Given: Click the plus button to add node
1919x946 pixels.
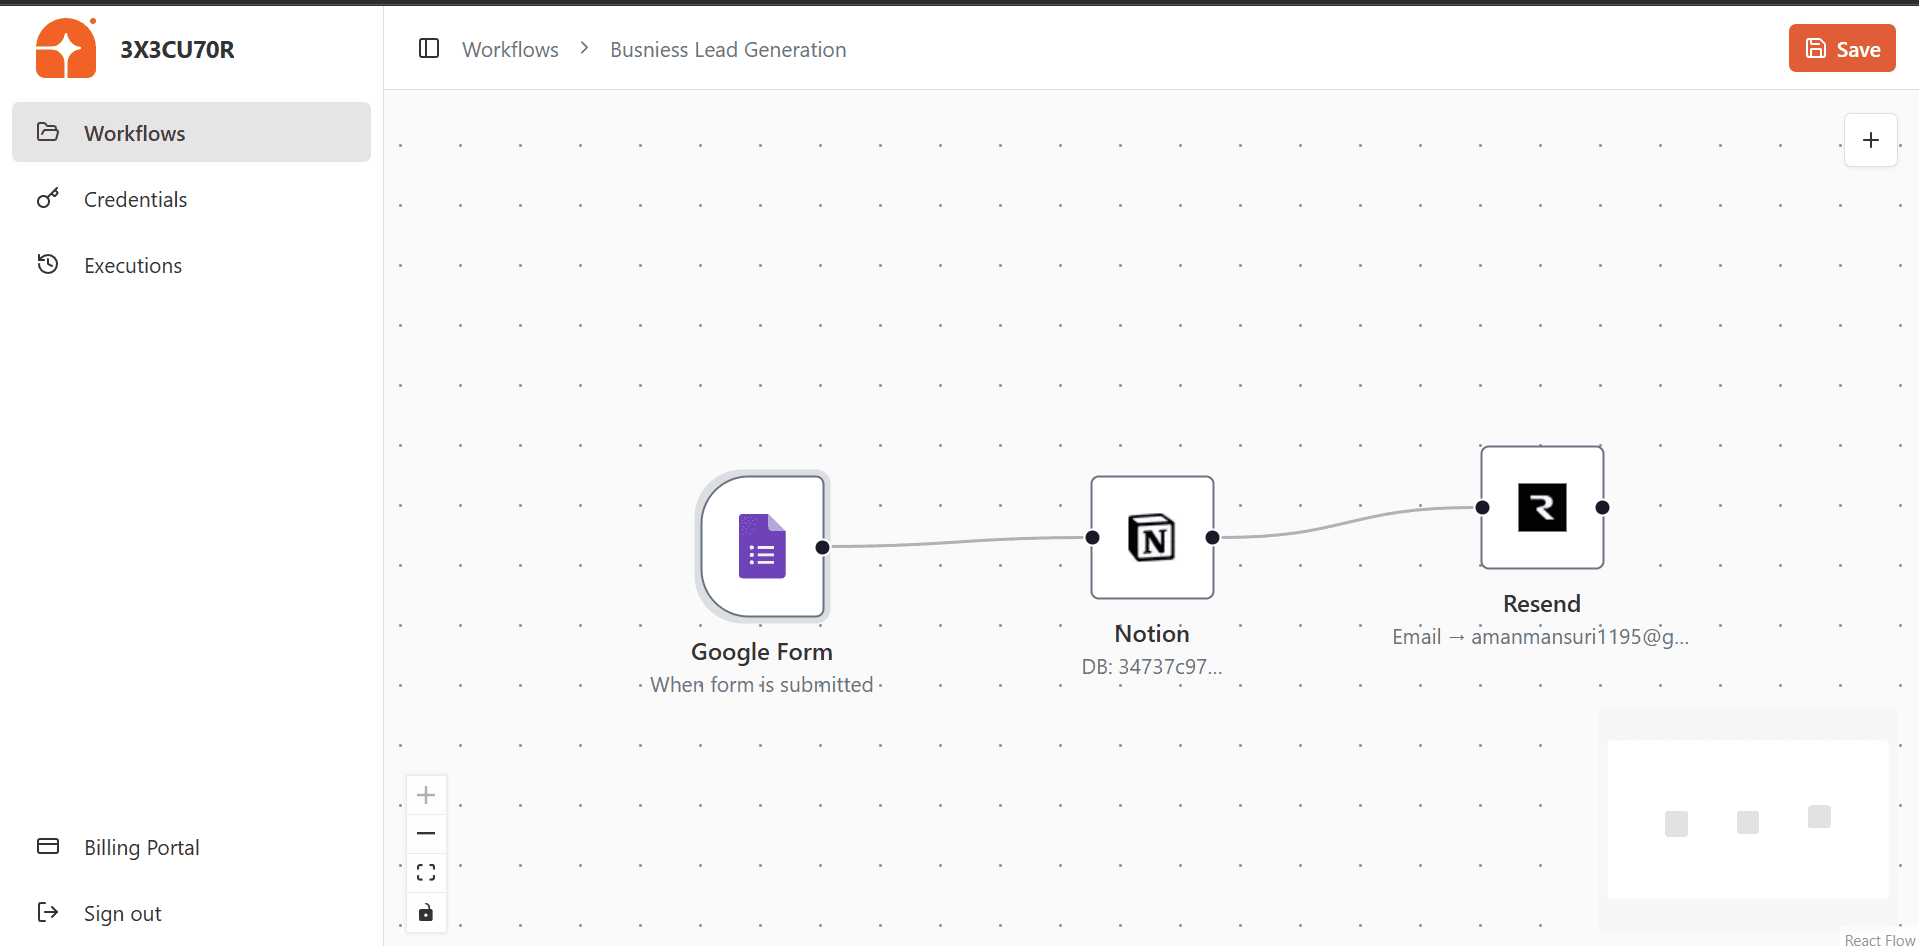Looking at the screenshot, I should (1871, 140).
